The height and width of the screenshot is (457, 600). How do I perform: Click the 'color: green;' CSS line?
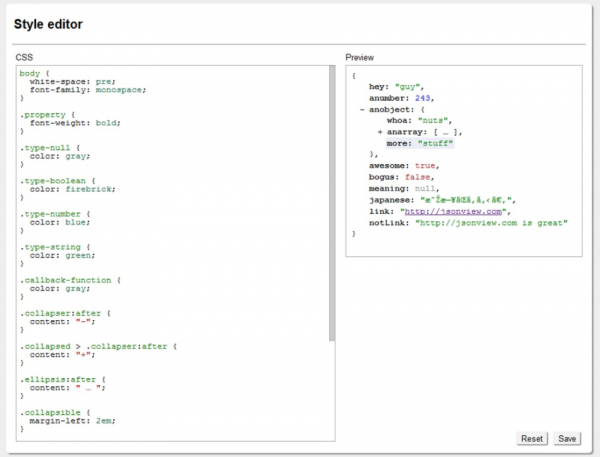62,255
